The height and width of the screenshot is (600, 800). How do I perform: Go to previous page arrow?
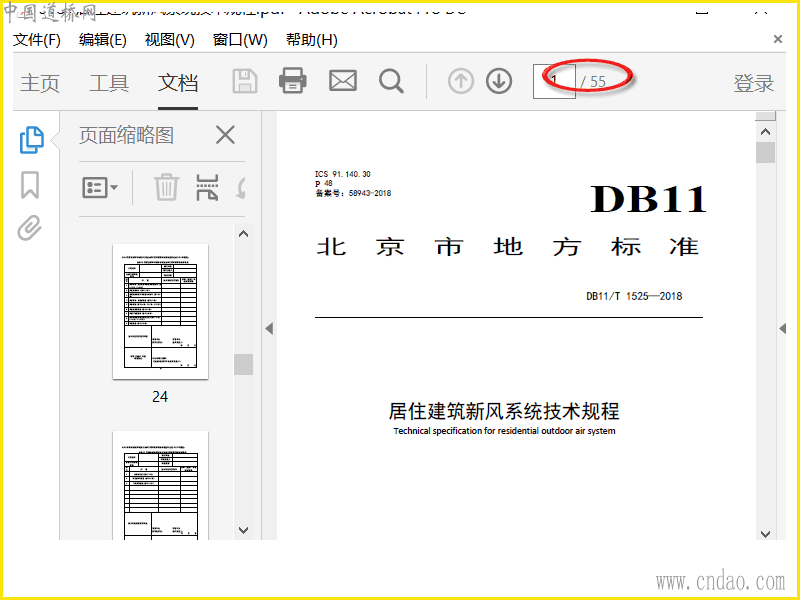click(x=461, y=81)
